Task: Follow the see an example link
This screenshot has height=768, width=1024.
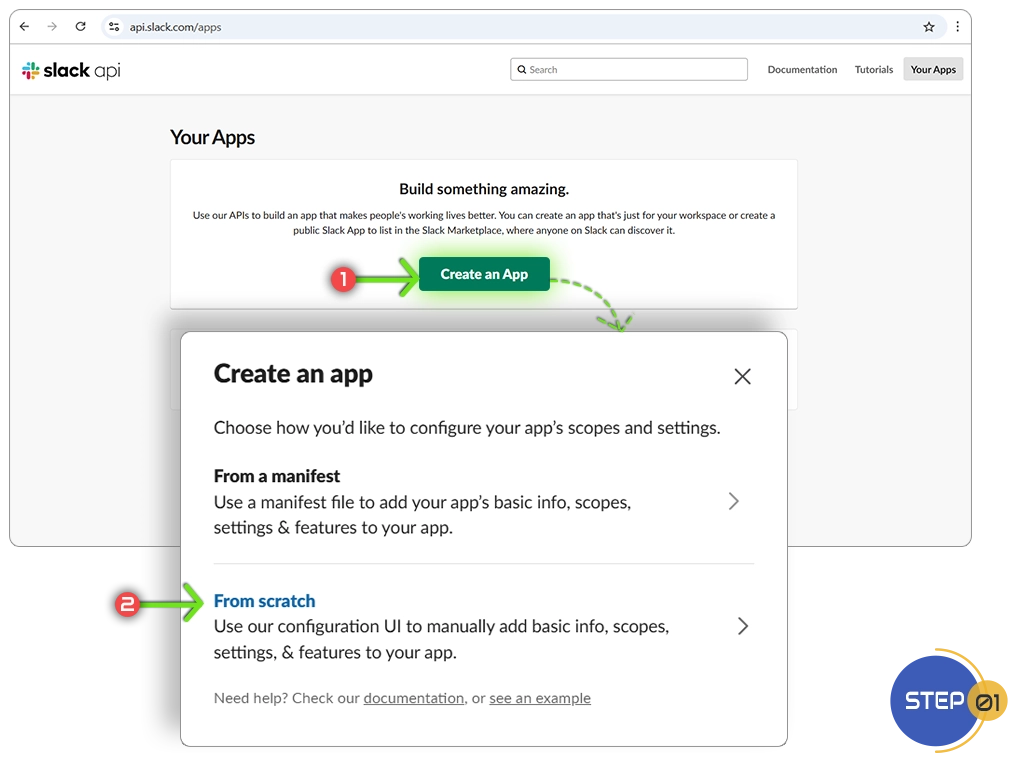Action: pyautogui.click(x=540, y=698)
